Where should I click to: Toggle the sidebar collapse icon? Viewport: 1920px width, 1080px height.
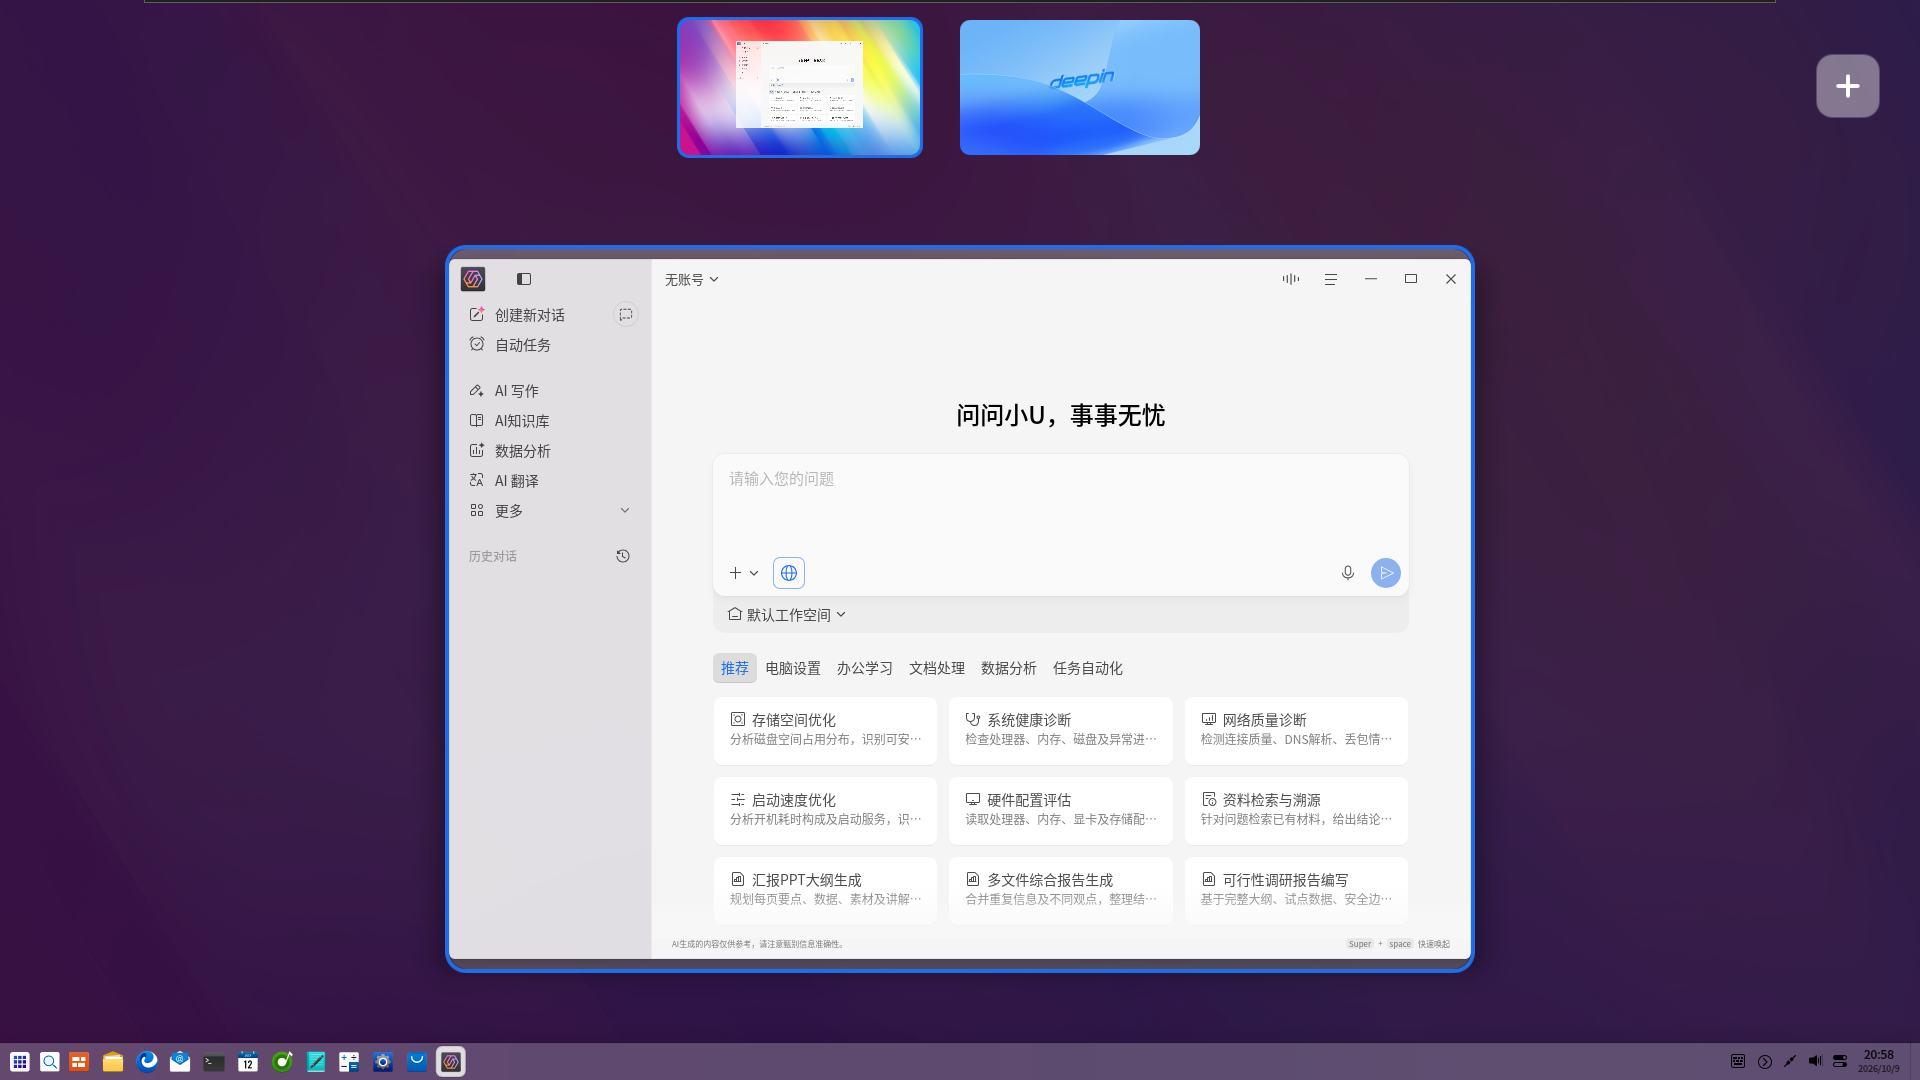coord(524,279)
